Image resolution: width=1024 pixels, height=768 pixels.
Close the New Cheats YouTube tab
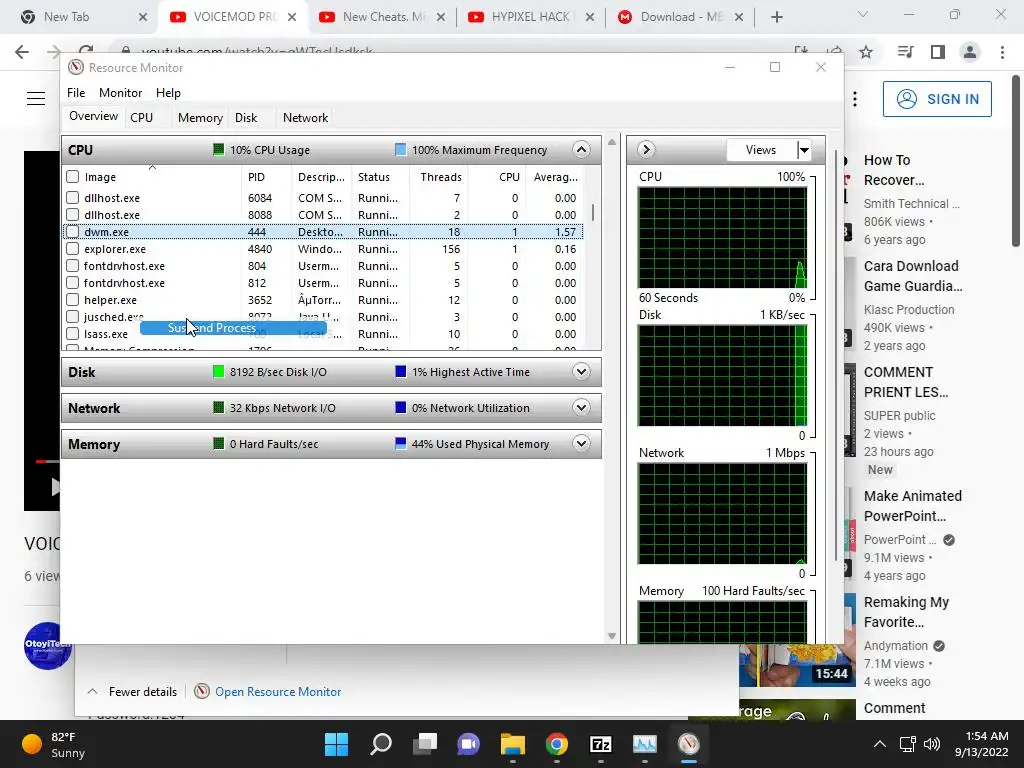coord(441,18)
